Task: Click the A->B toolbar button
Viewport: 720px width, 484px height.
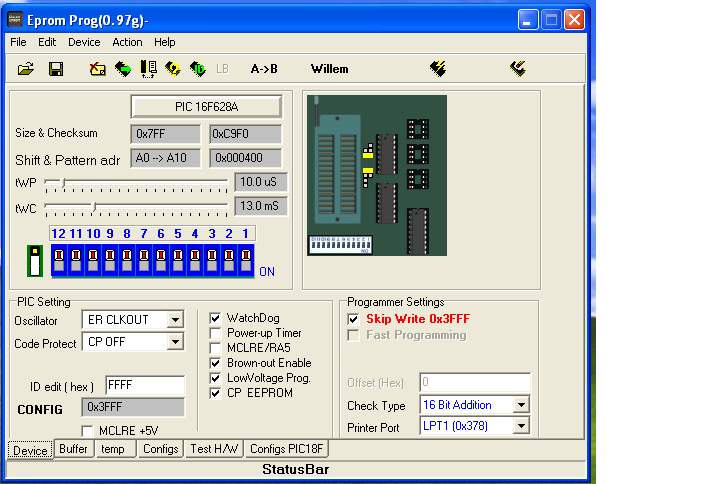Action: point(264,69)
